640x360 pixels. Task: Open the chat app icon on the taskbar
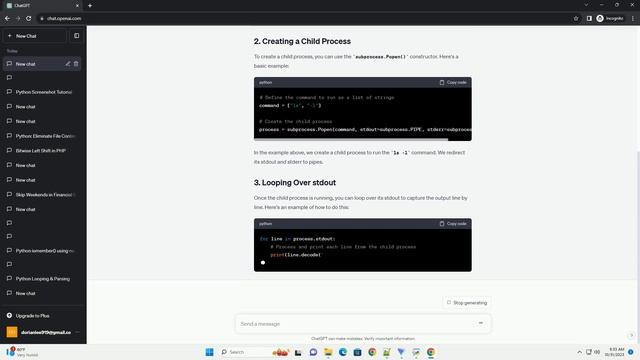pyautogui.click(x=313, y=352)
